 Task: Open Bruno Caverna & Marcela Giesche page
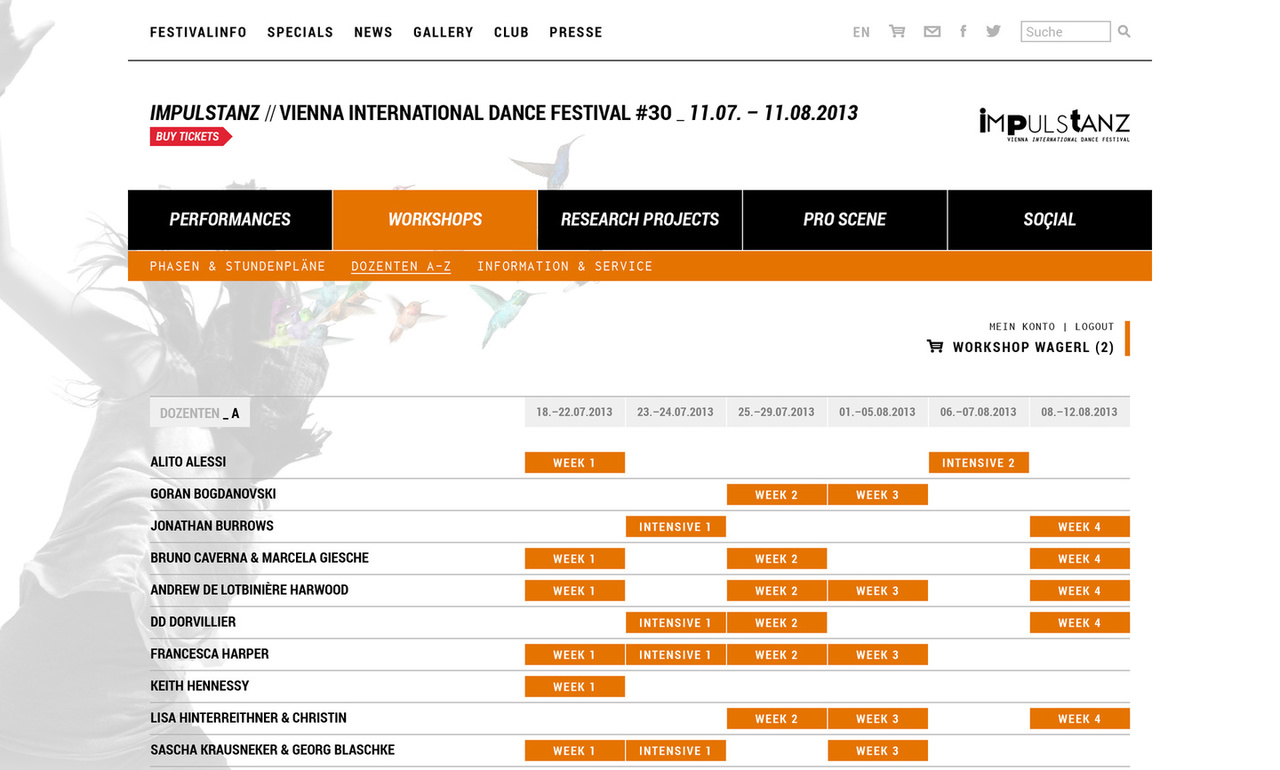click(260, 558)
